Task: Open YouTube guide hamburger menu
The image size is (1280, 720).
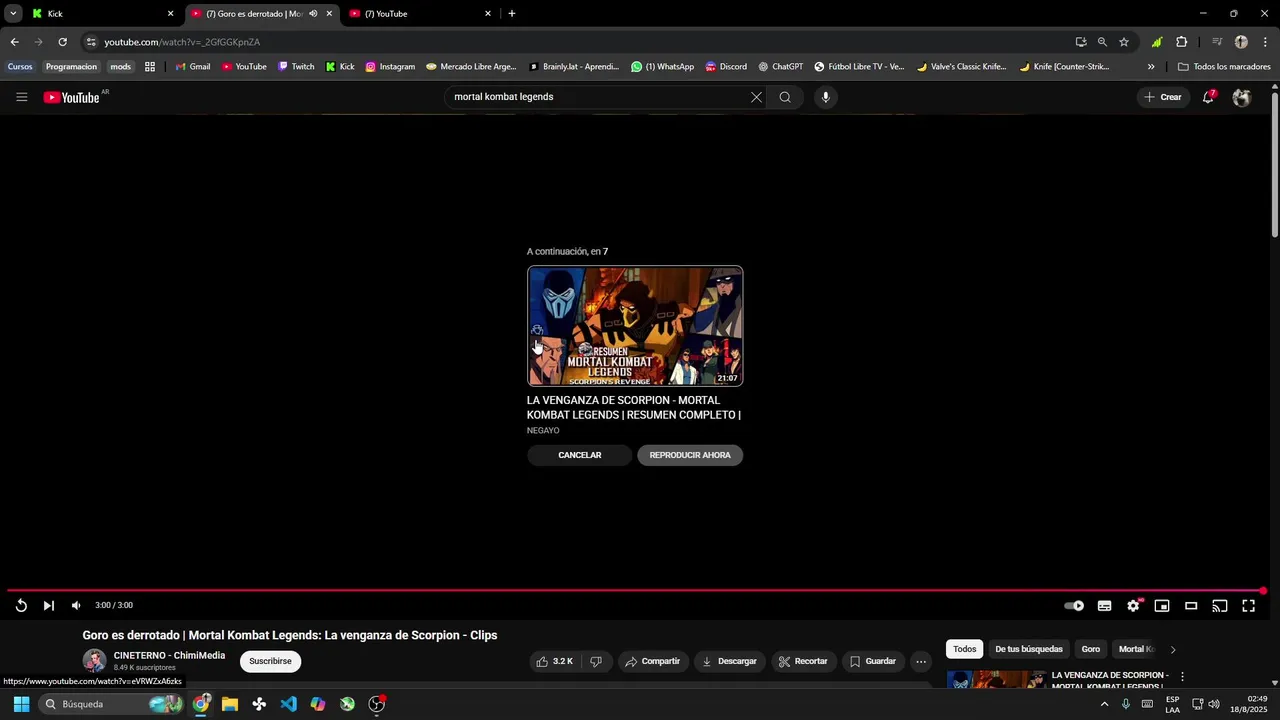Action: (21, 97)
